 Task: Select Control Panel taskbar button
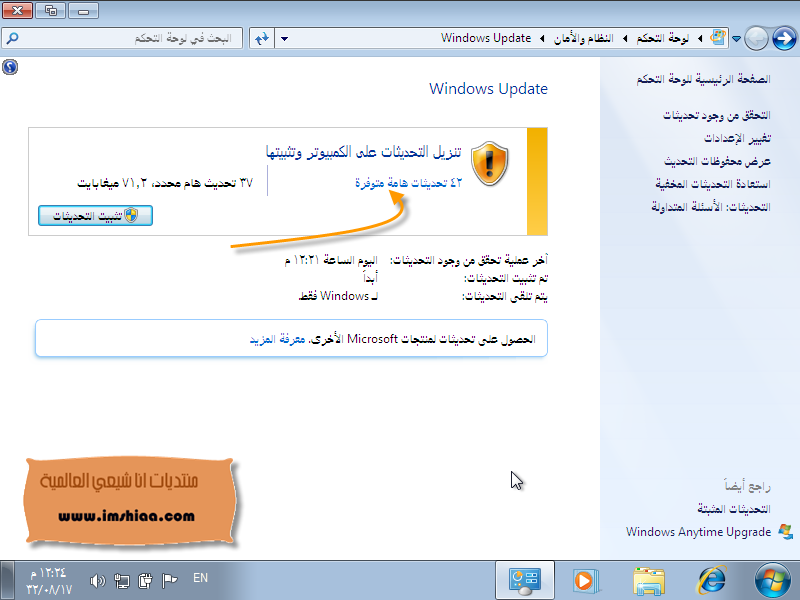click(524, 581)
